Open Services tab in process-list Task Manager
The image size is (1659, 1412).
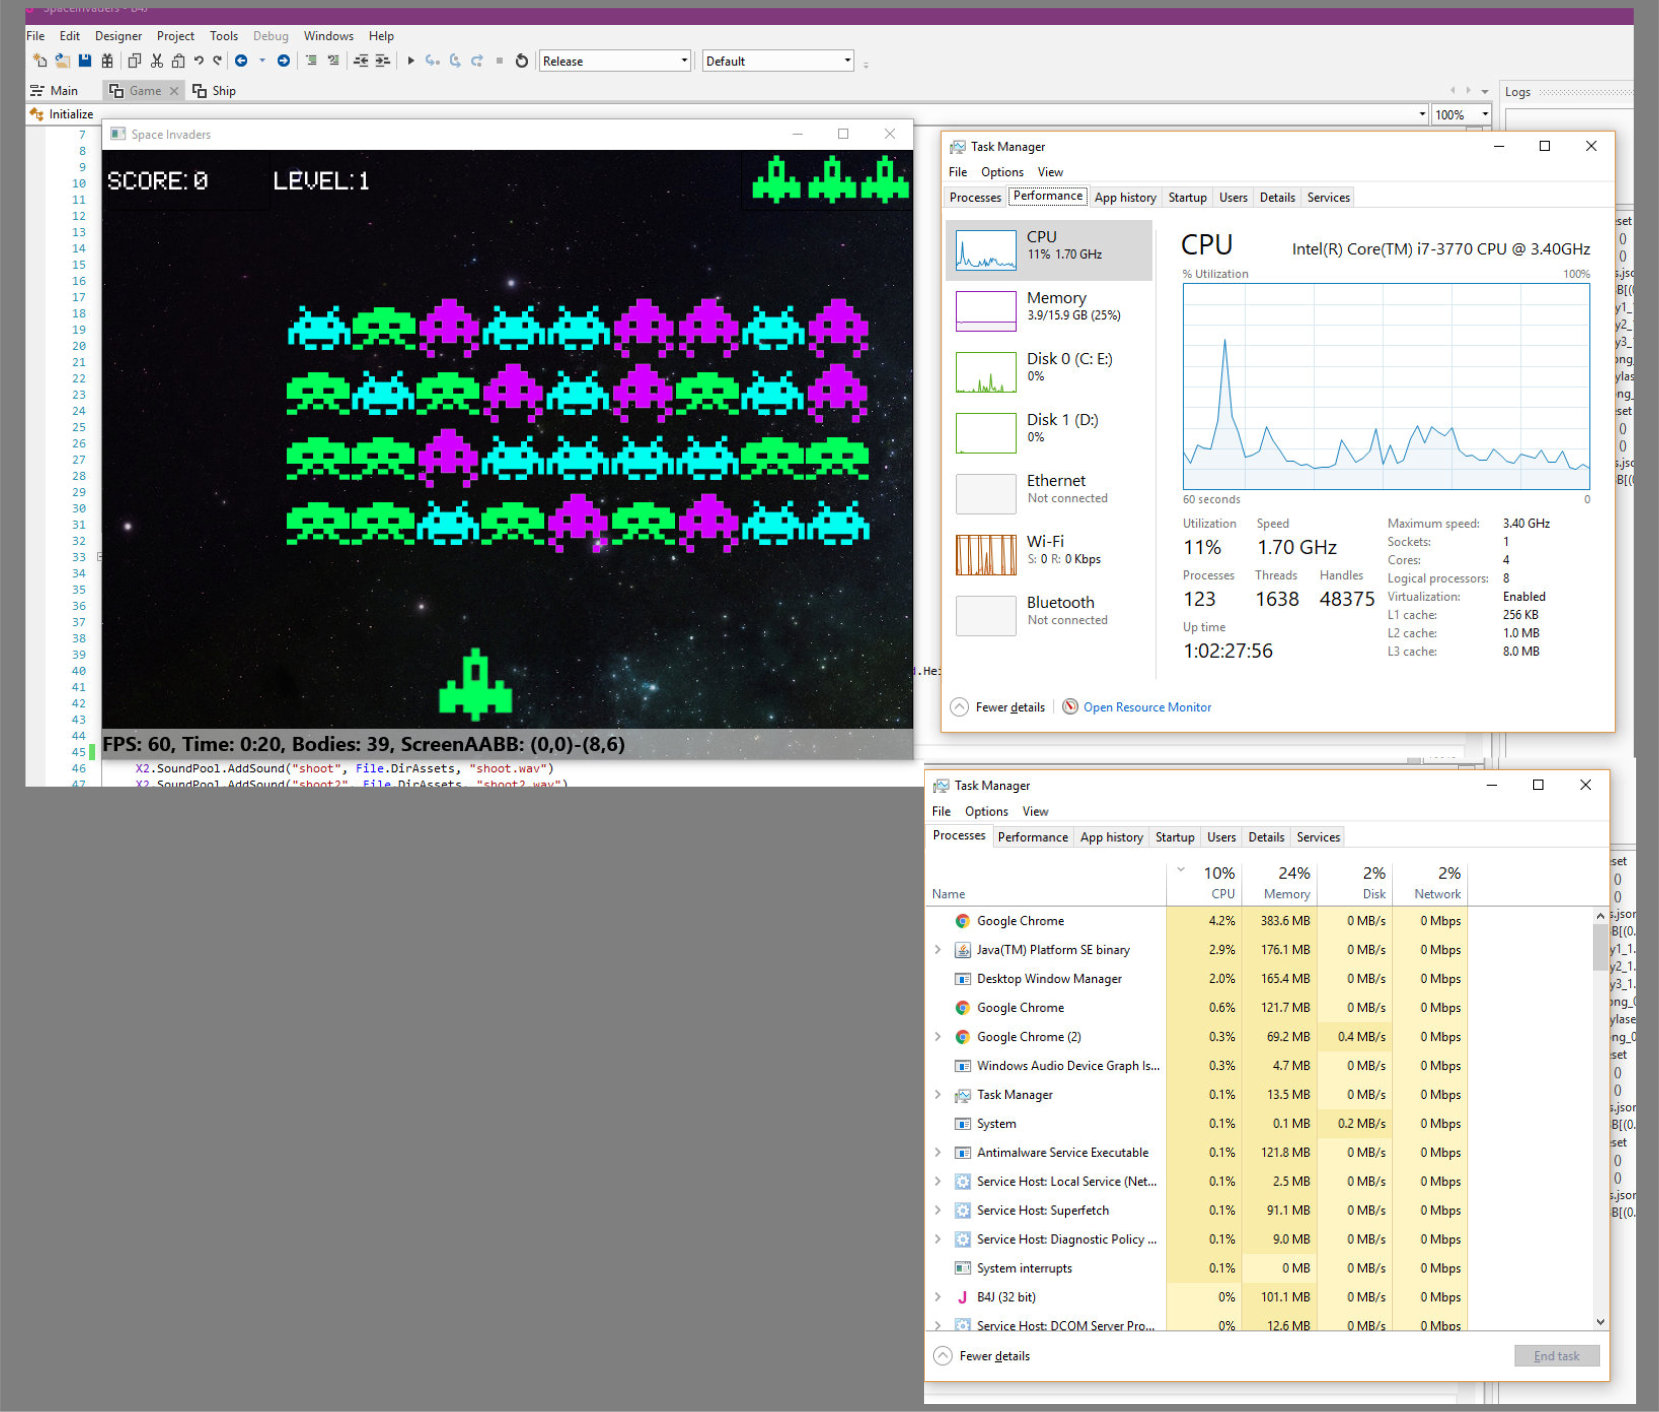pos(1318,838)
